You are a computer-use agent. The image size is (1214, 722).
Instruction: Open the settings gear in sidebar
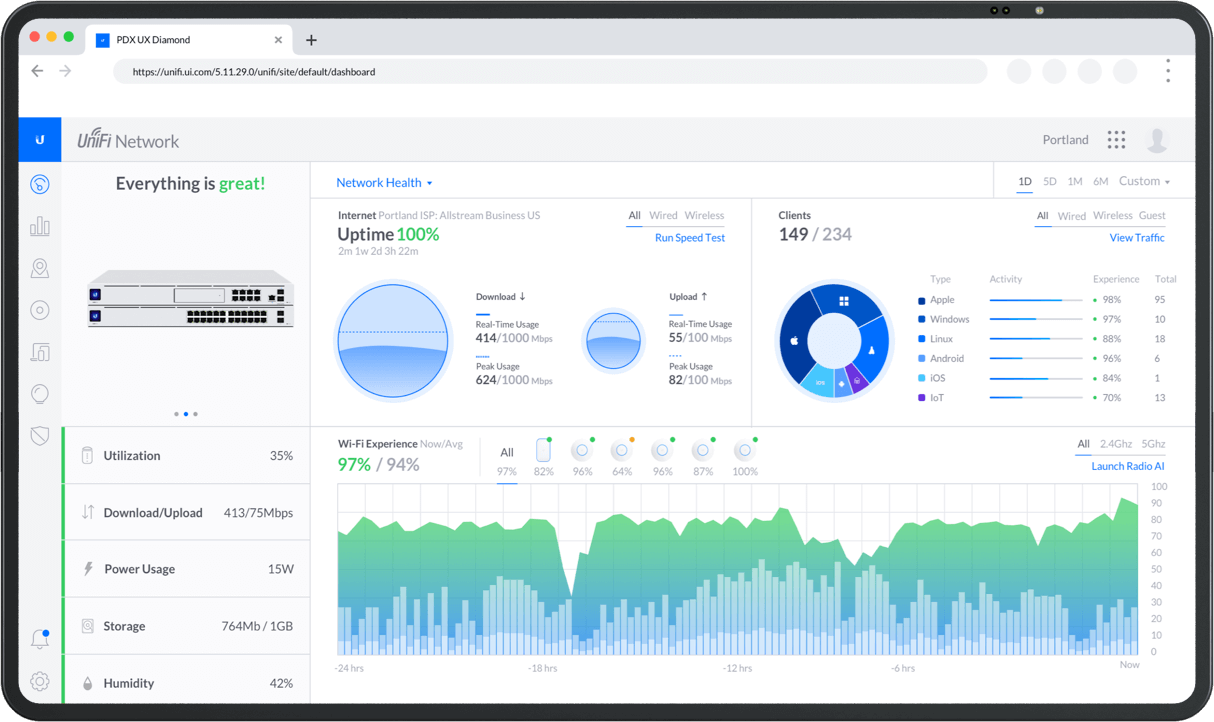point(40,682)
